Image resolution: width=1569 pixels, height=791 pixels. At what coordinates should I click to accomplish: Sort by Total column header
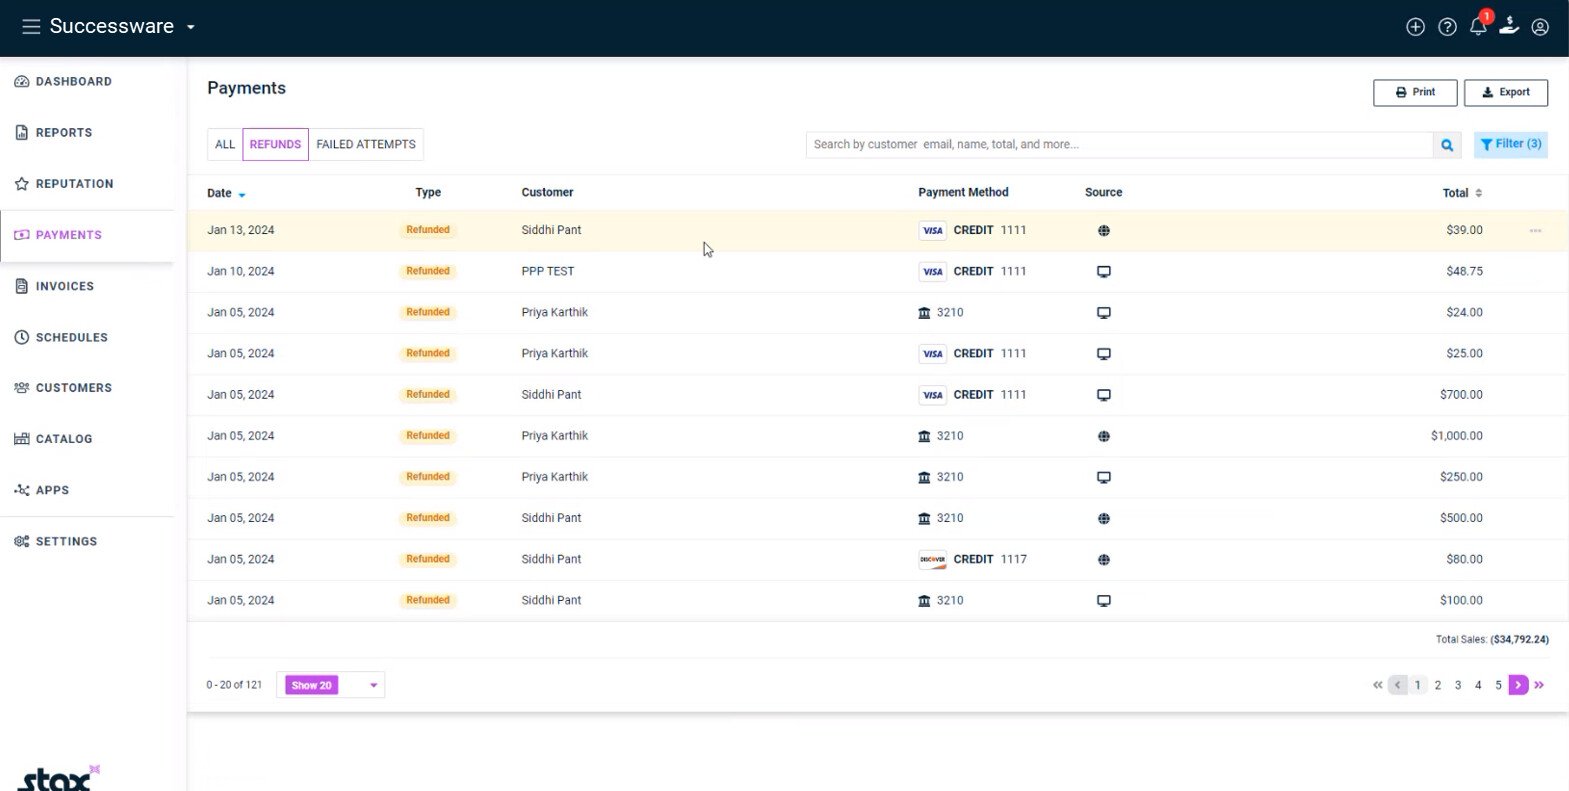pos(1462,193)
